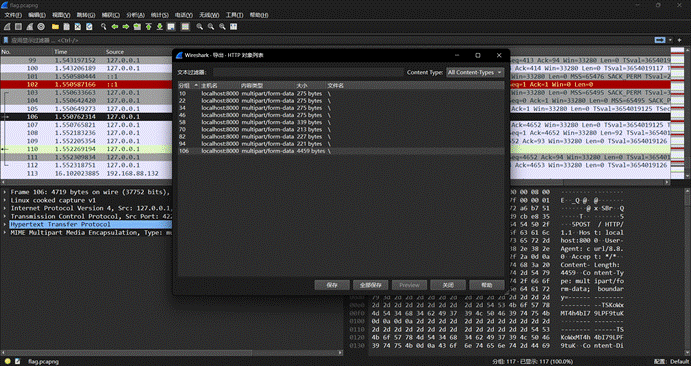Click packet list horizontal scrollbar

pyautogui.click(x=335, y=182)
